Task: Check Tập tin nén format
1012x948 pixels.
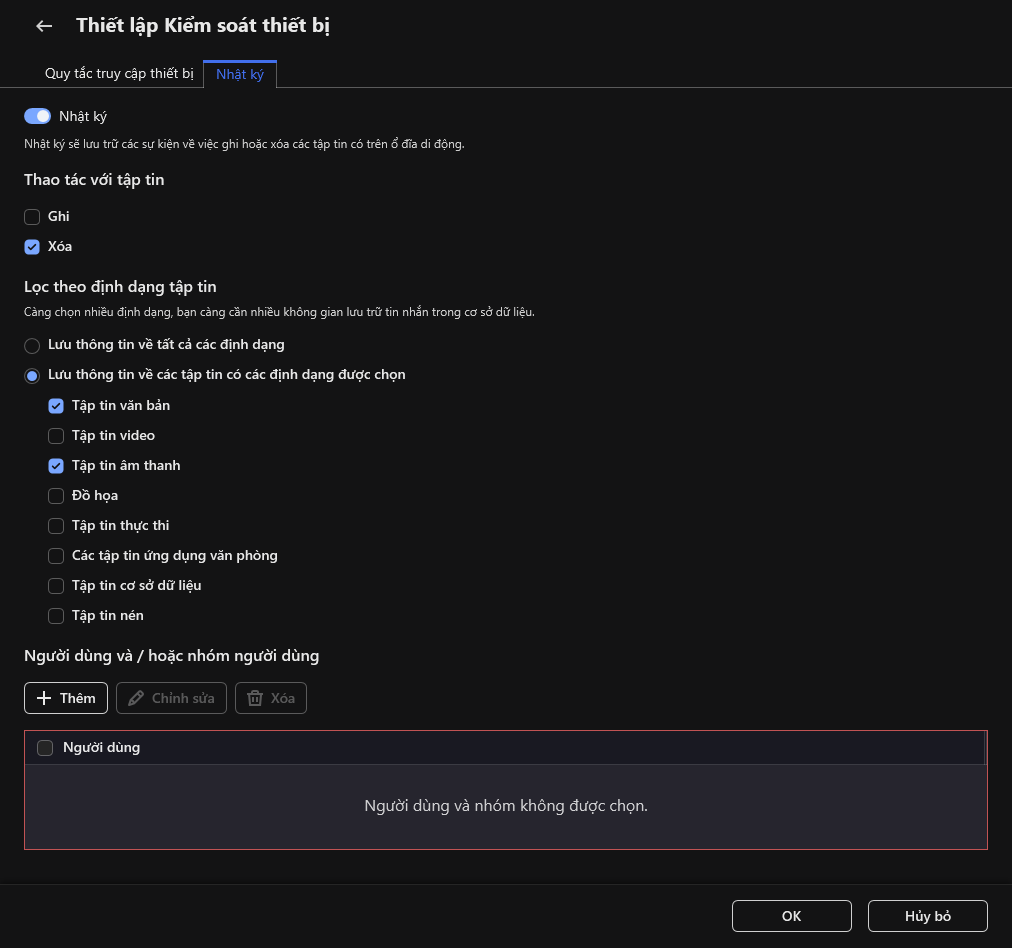Action: [56, 615]
